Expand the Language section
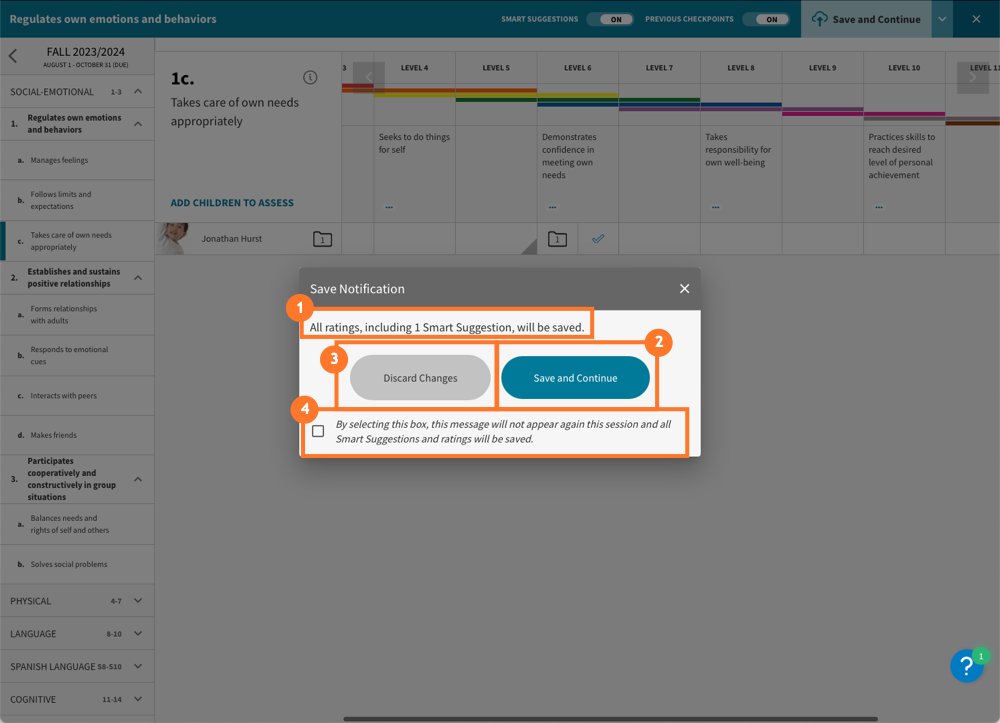 (138, 634)
